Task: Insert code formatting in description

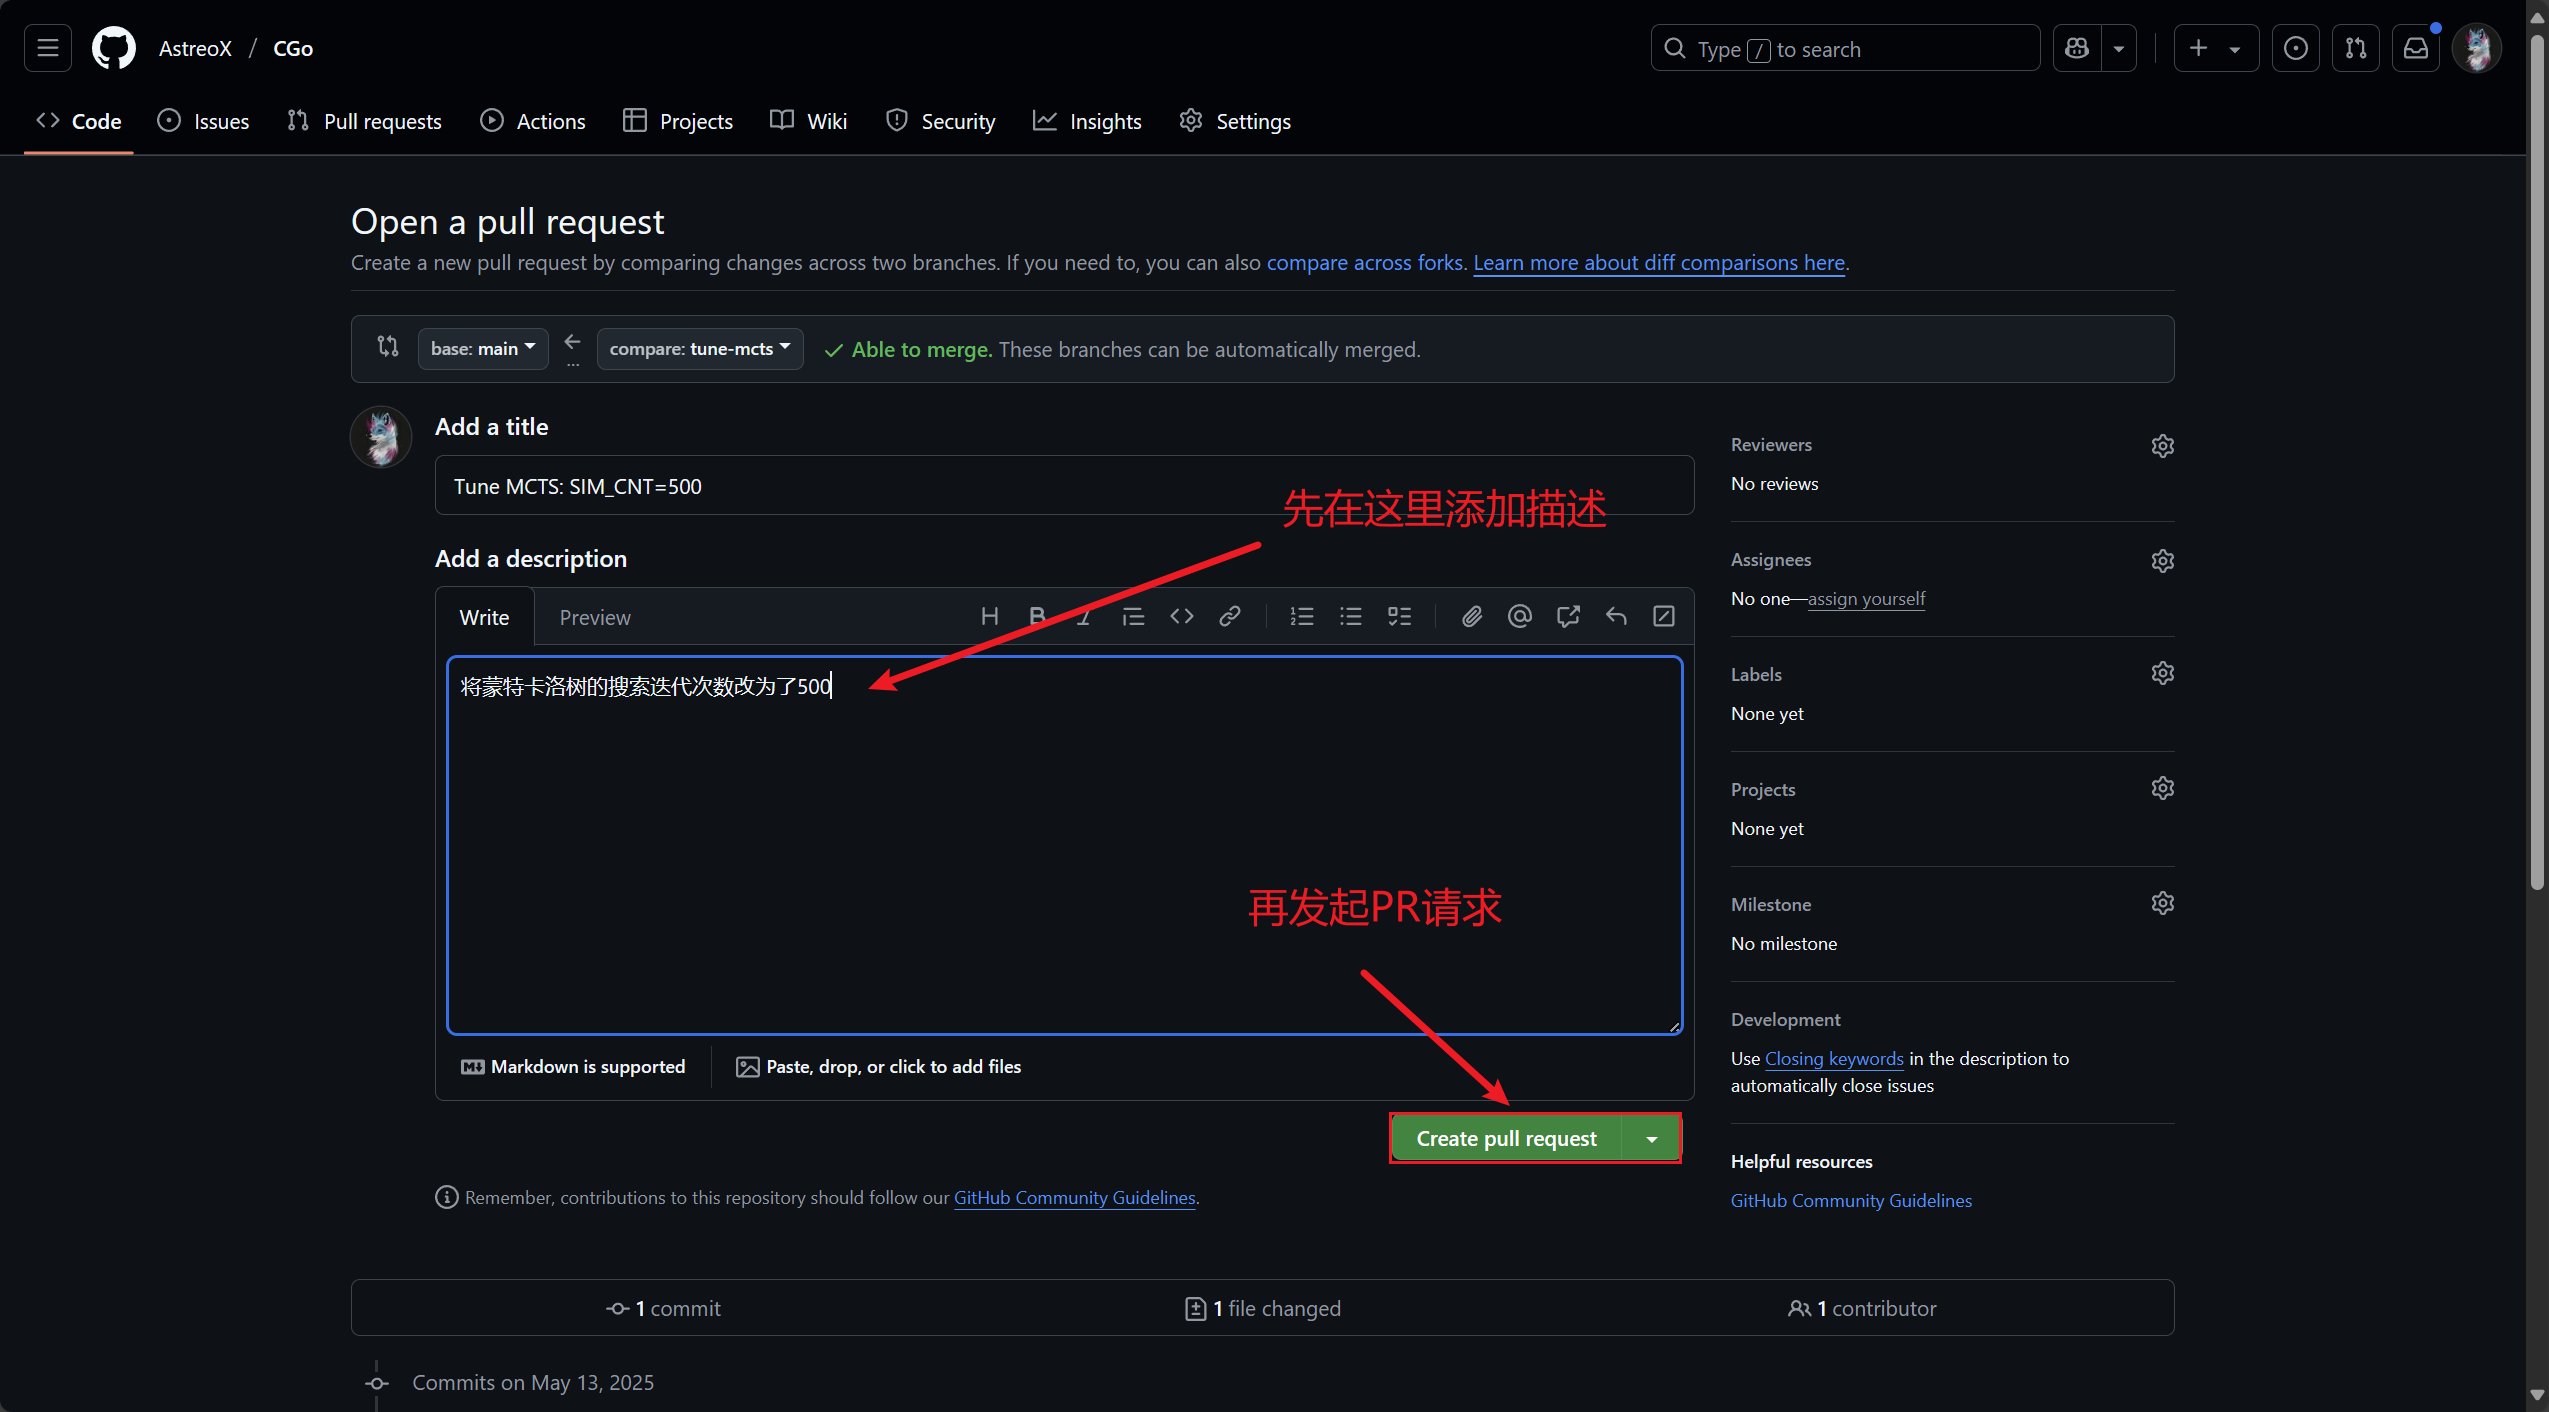Action: pos(1182,616)
